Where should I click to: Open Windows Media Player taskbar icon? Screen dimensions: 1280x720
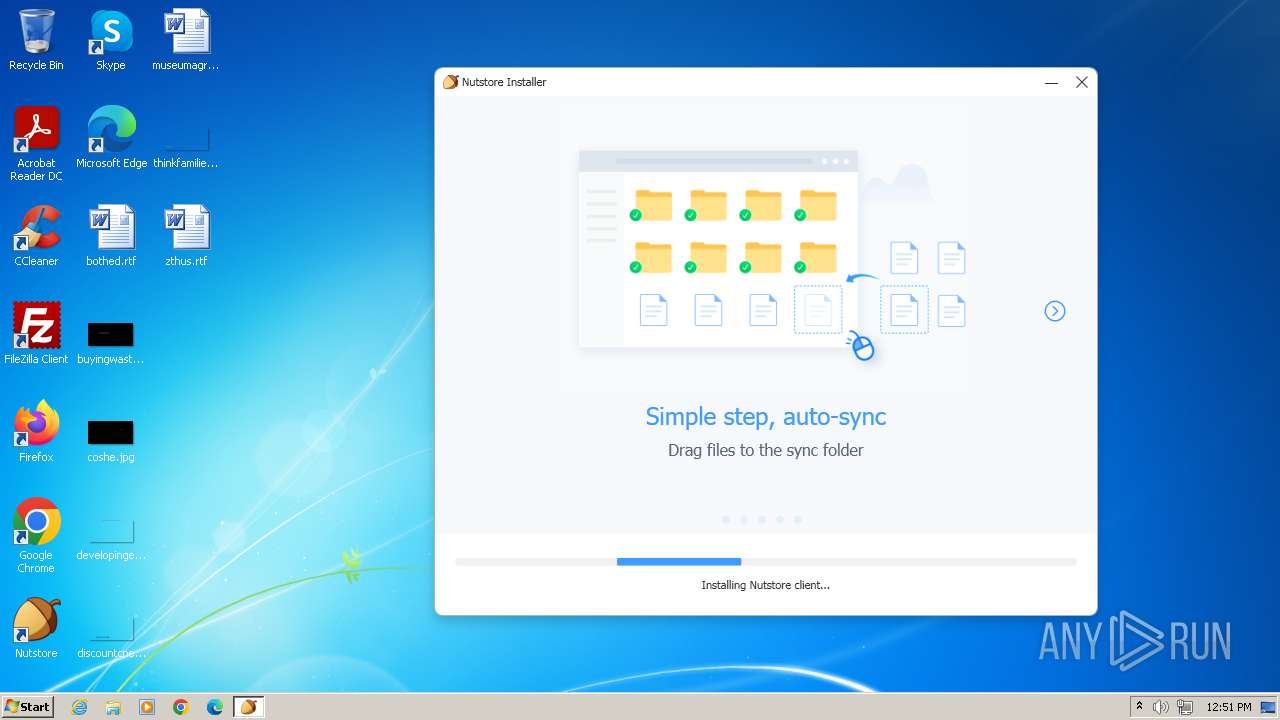click(x=147, y=707)
